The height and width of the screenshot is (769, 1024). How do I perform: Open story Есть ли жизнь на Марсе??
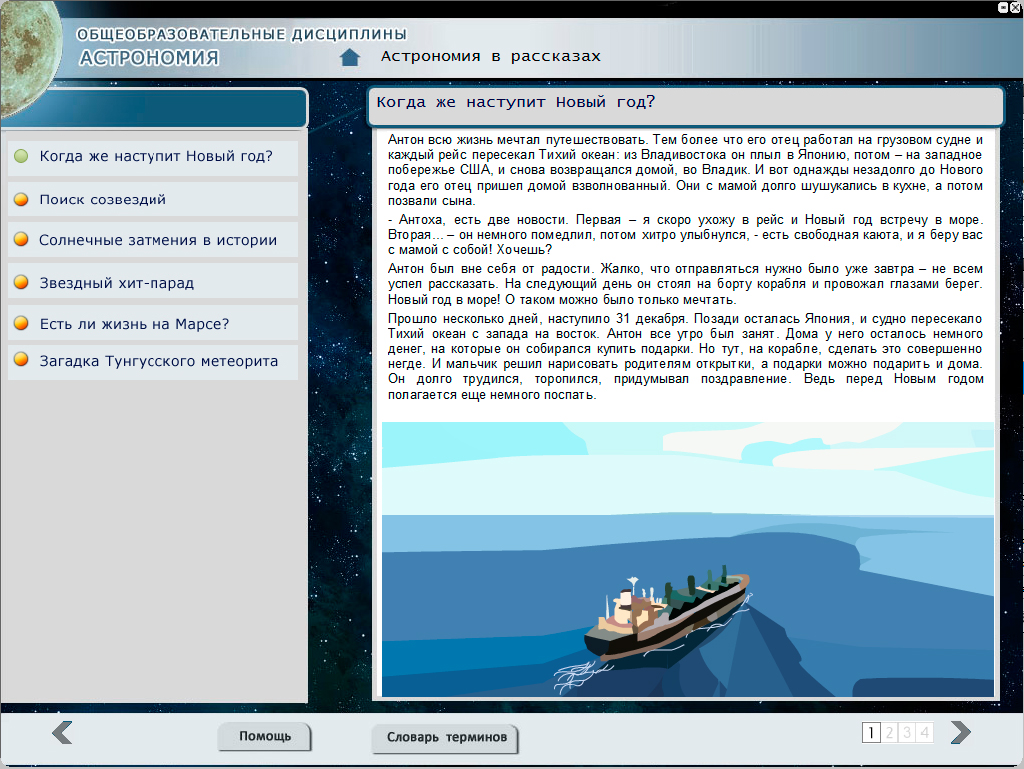(153, 323)
